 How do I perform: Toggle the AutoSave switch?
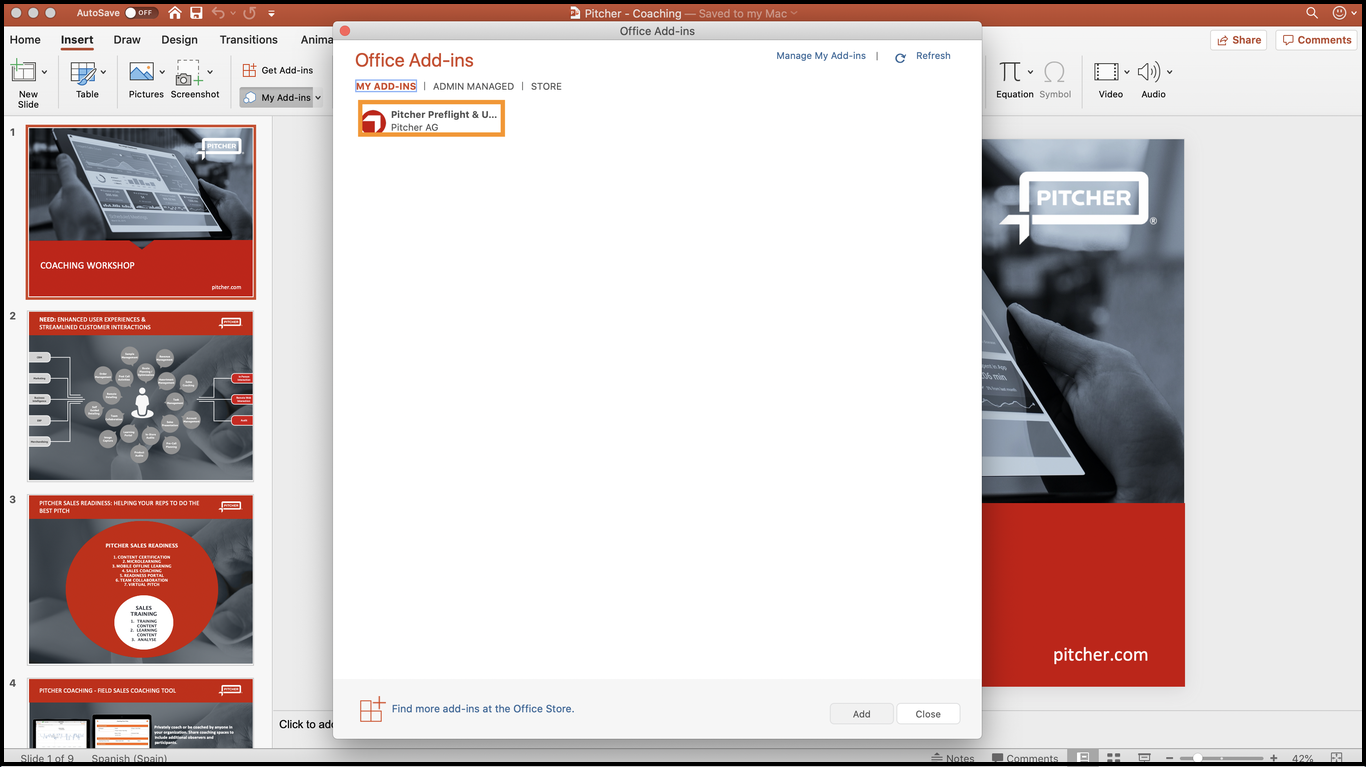[141, 13]
